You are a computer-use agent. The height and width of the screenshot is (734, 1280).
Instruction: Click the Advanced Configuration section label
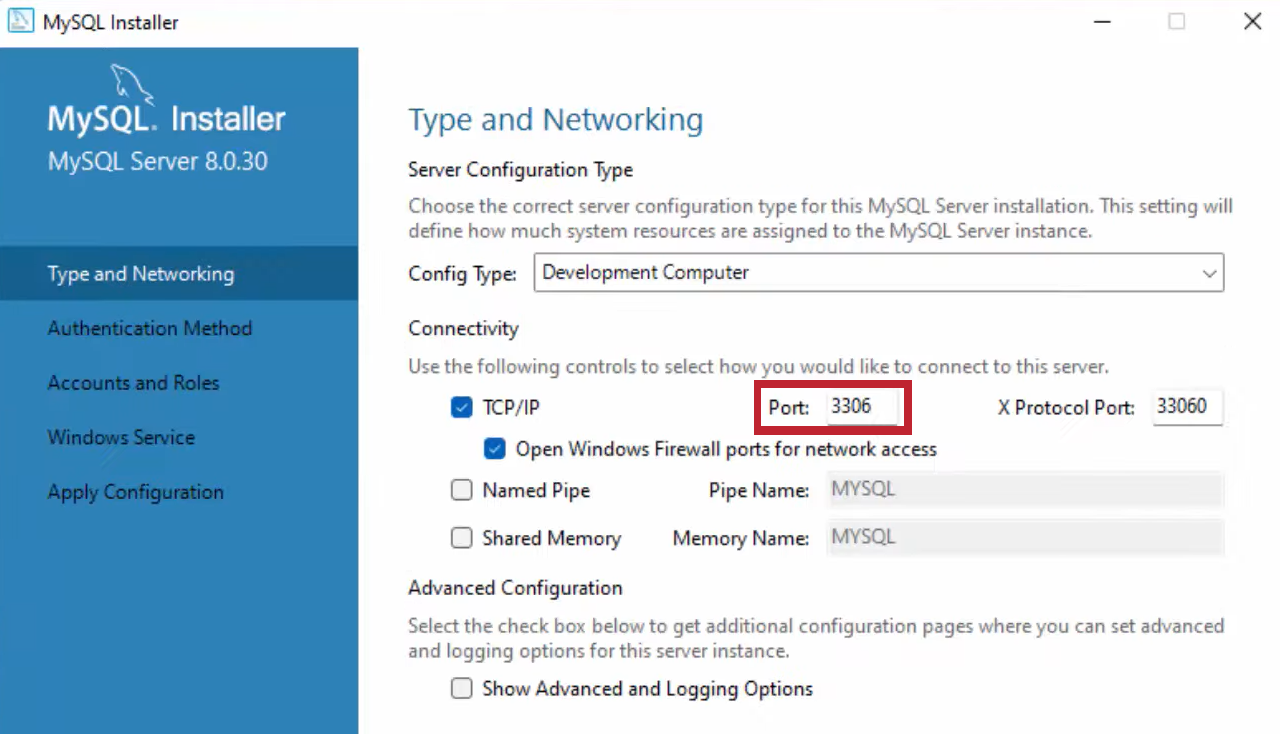coord(516,587)
